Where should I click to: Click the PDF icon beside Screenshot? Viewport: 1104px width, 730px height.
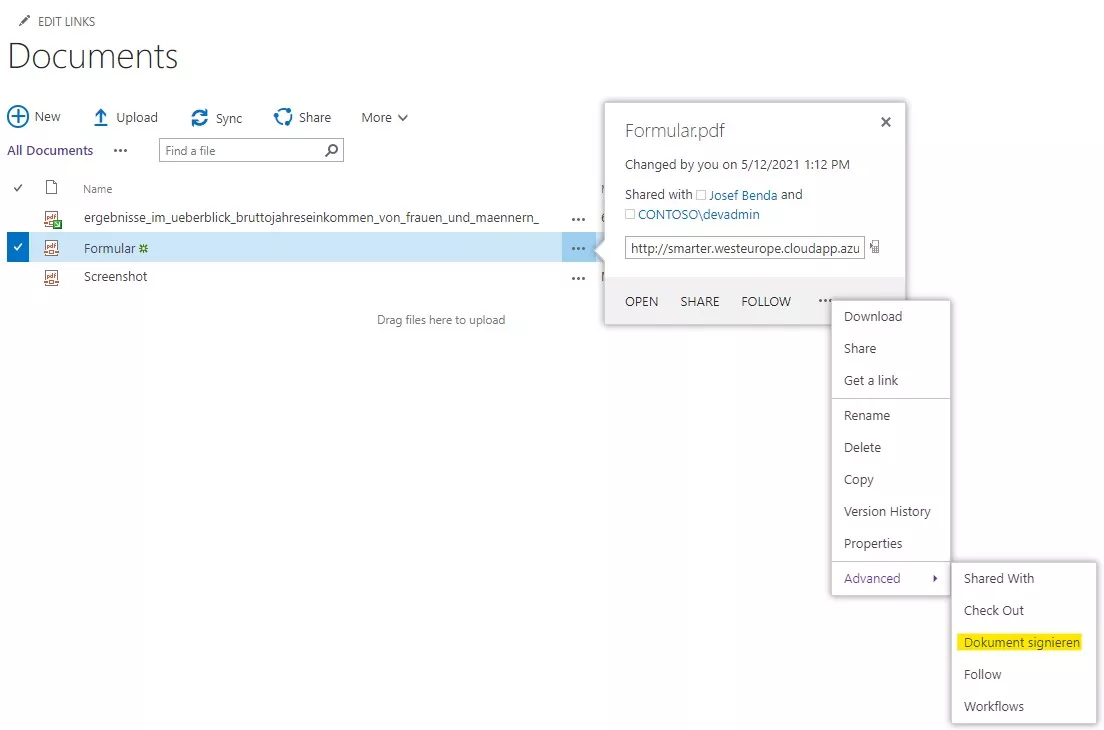(x=52, y=277)
